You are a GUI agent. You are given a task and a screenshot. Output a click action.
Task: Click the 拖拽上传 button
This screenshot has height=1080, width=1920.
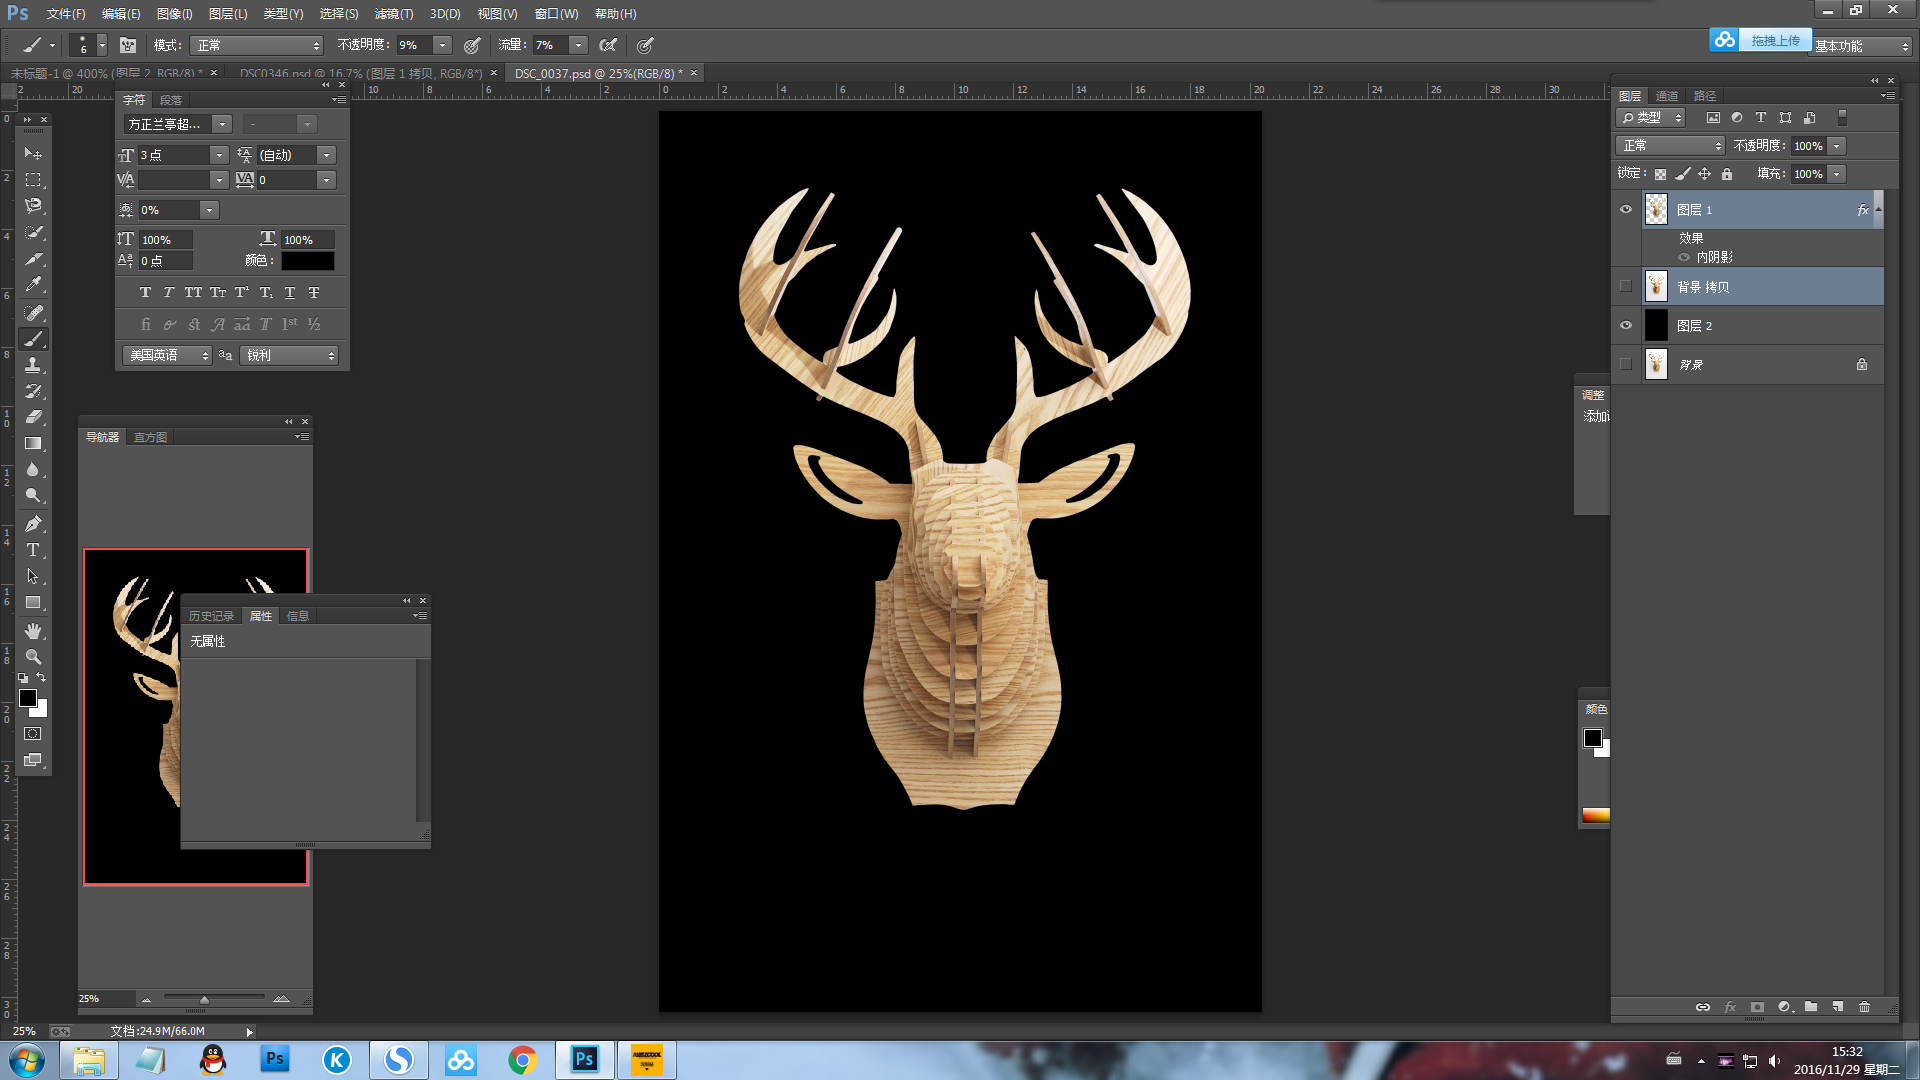click(1774, 41)
